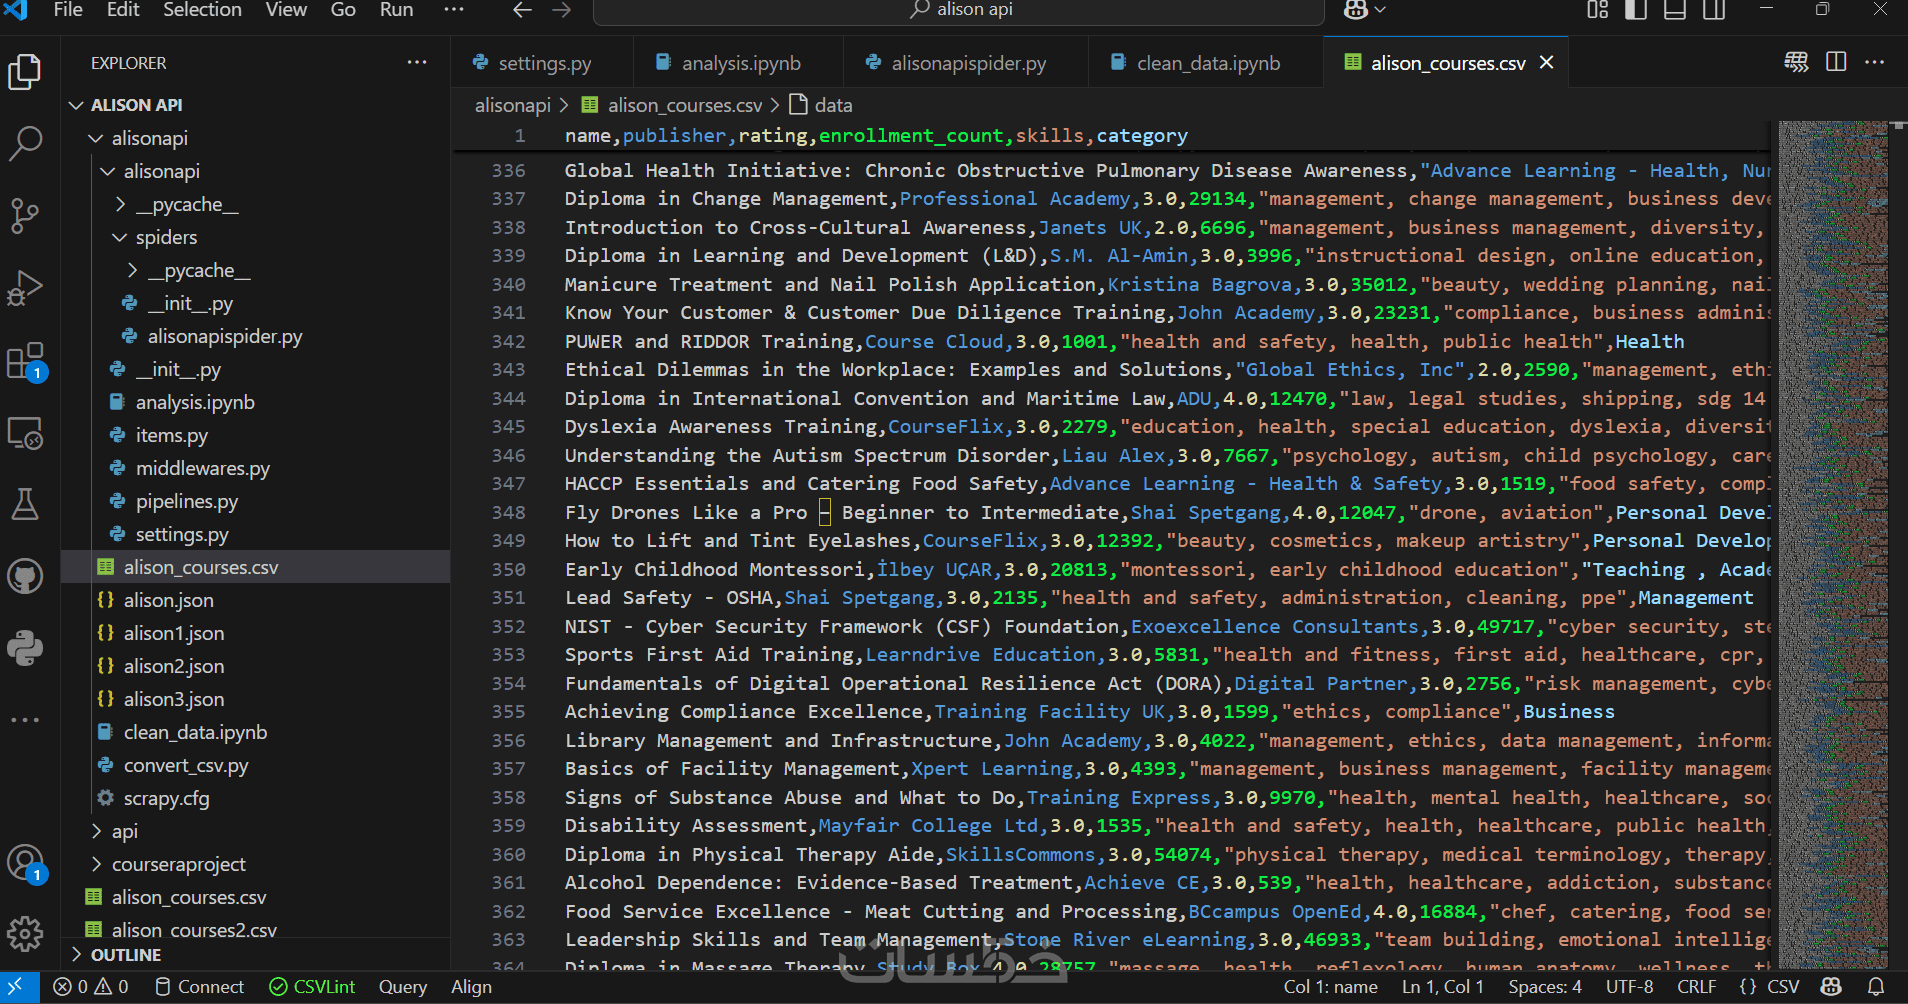Open the Remote Explorer view
The width and height of the screenshot is (1908, 1004).
click(x=25, y=433)
